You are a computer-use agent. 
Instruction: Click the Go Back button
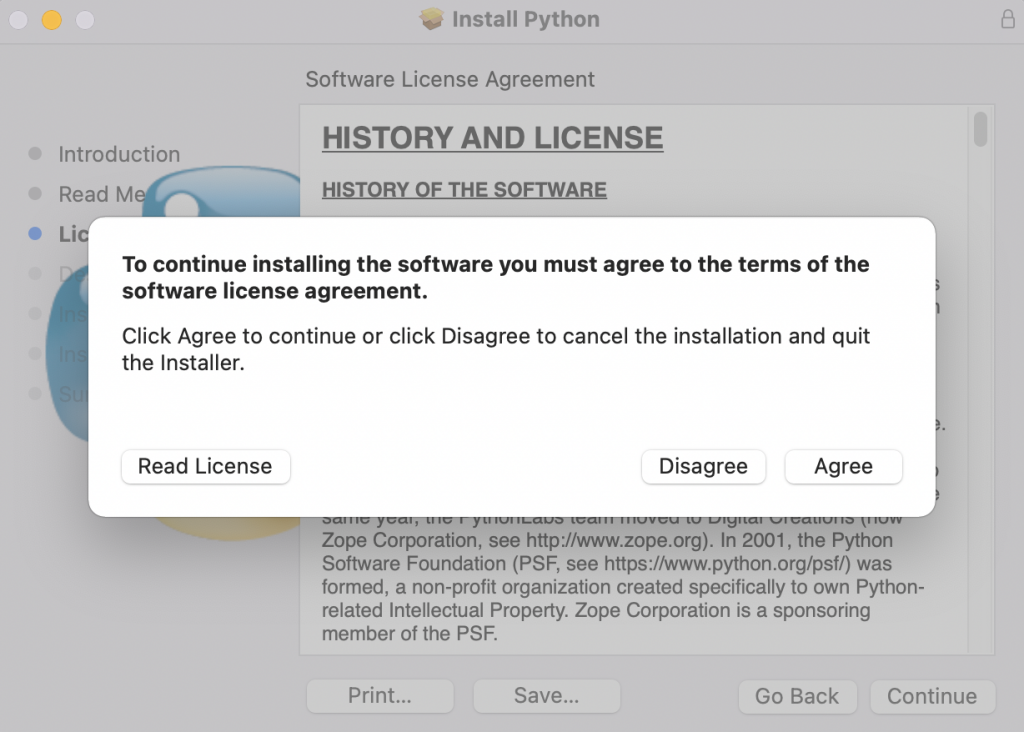click(797, 696)
